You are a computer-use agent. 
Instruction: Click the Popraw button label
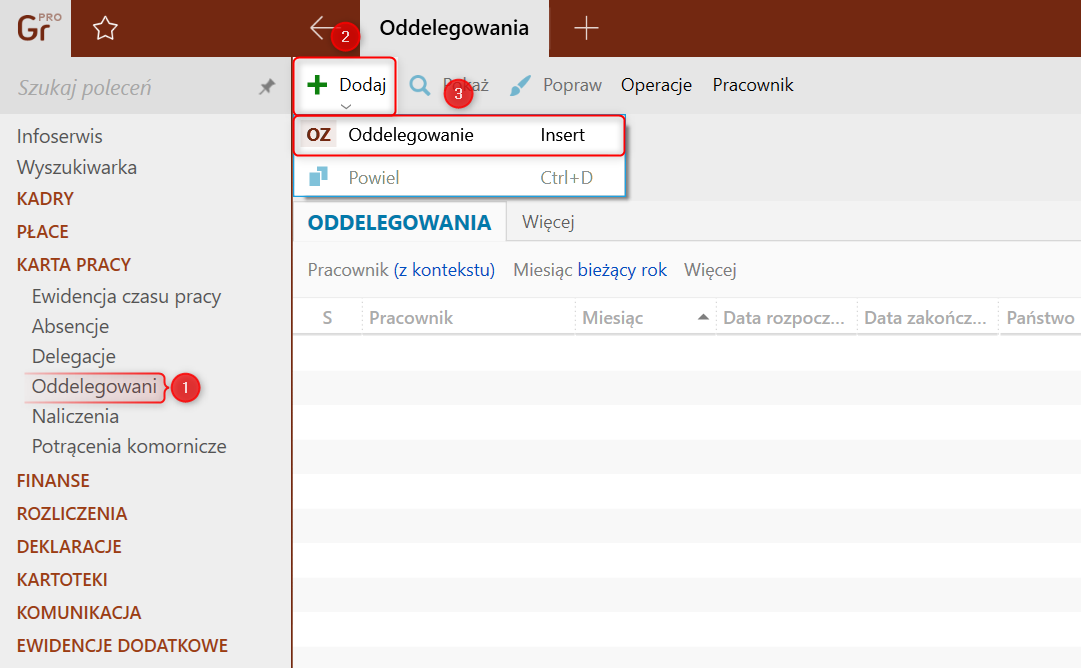tap(572, 85)
